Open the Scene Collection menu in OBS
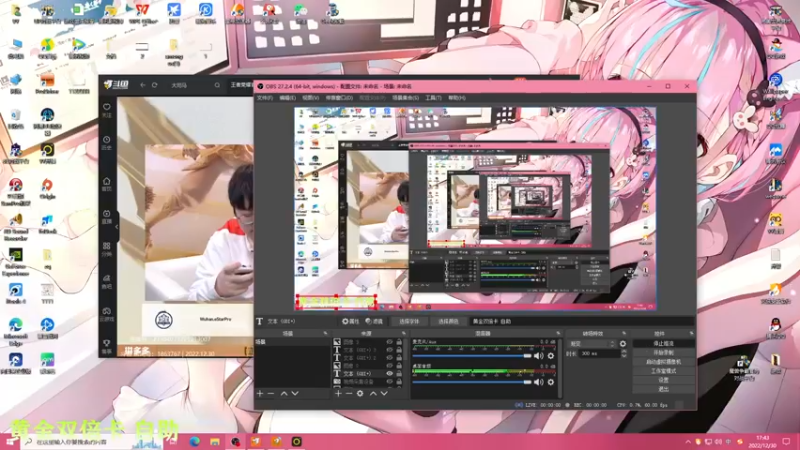 pos(406,97)
